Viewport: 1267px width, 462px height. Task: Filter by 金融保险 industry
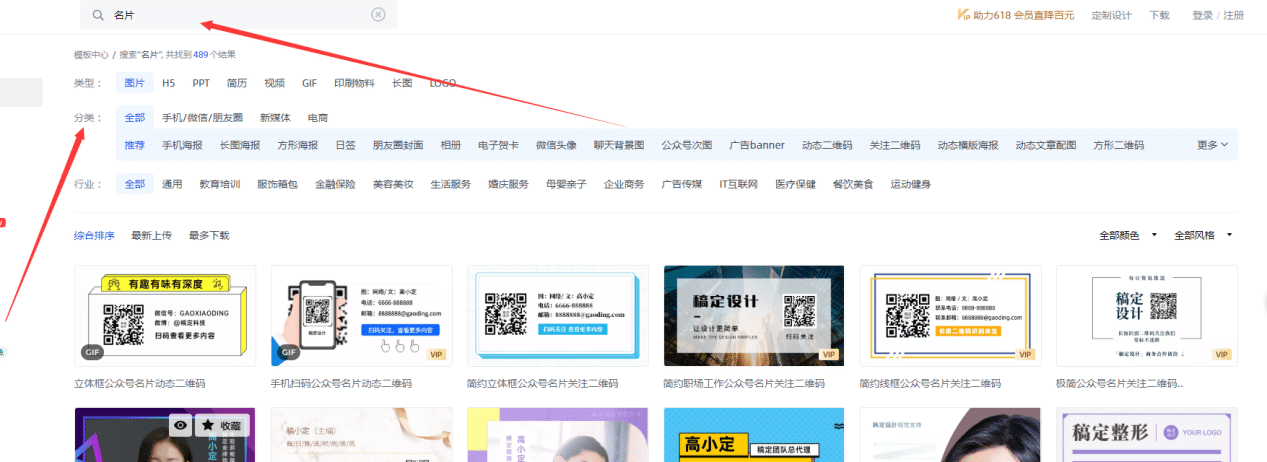coord(335,184)
